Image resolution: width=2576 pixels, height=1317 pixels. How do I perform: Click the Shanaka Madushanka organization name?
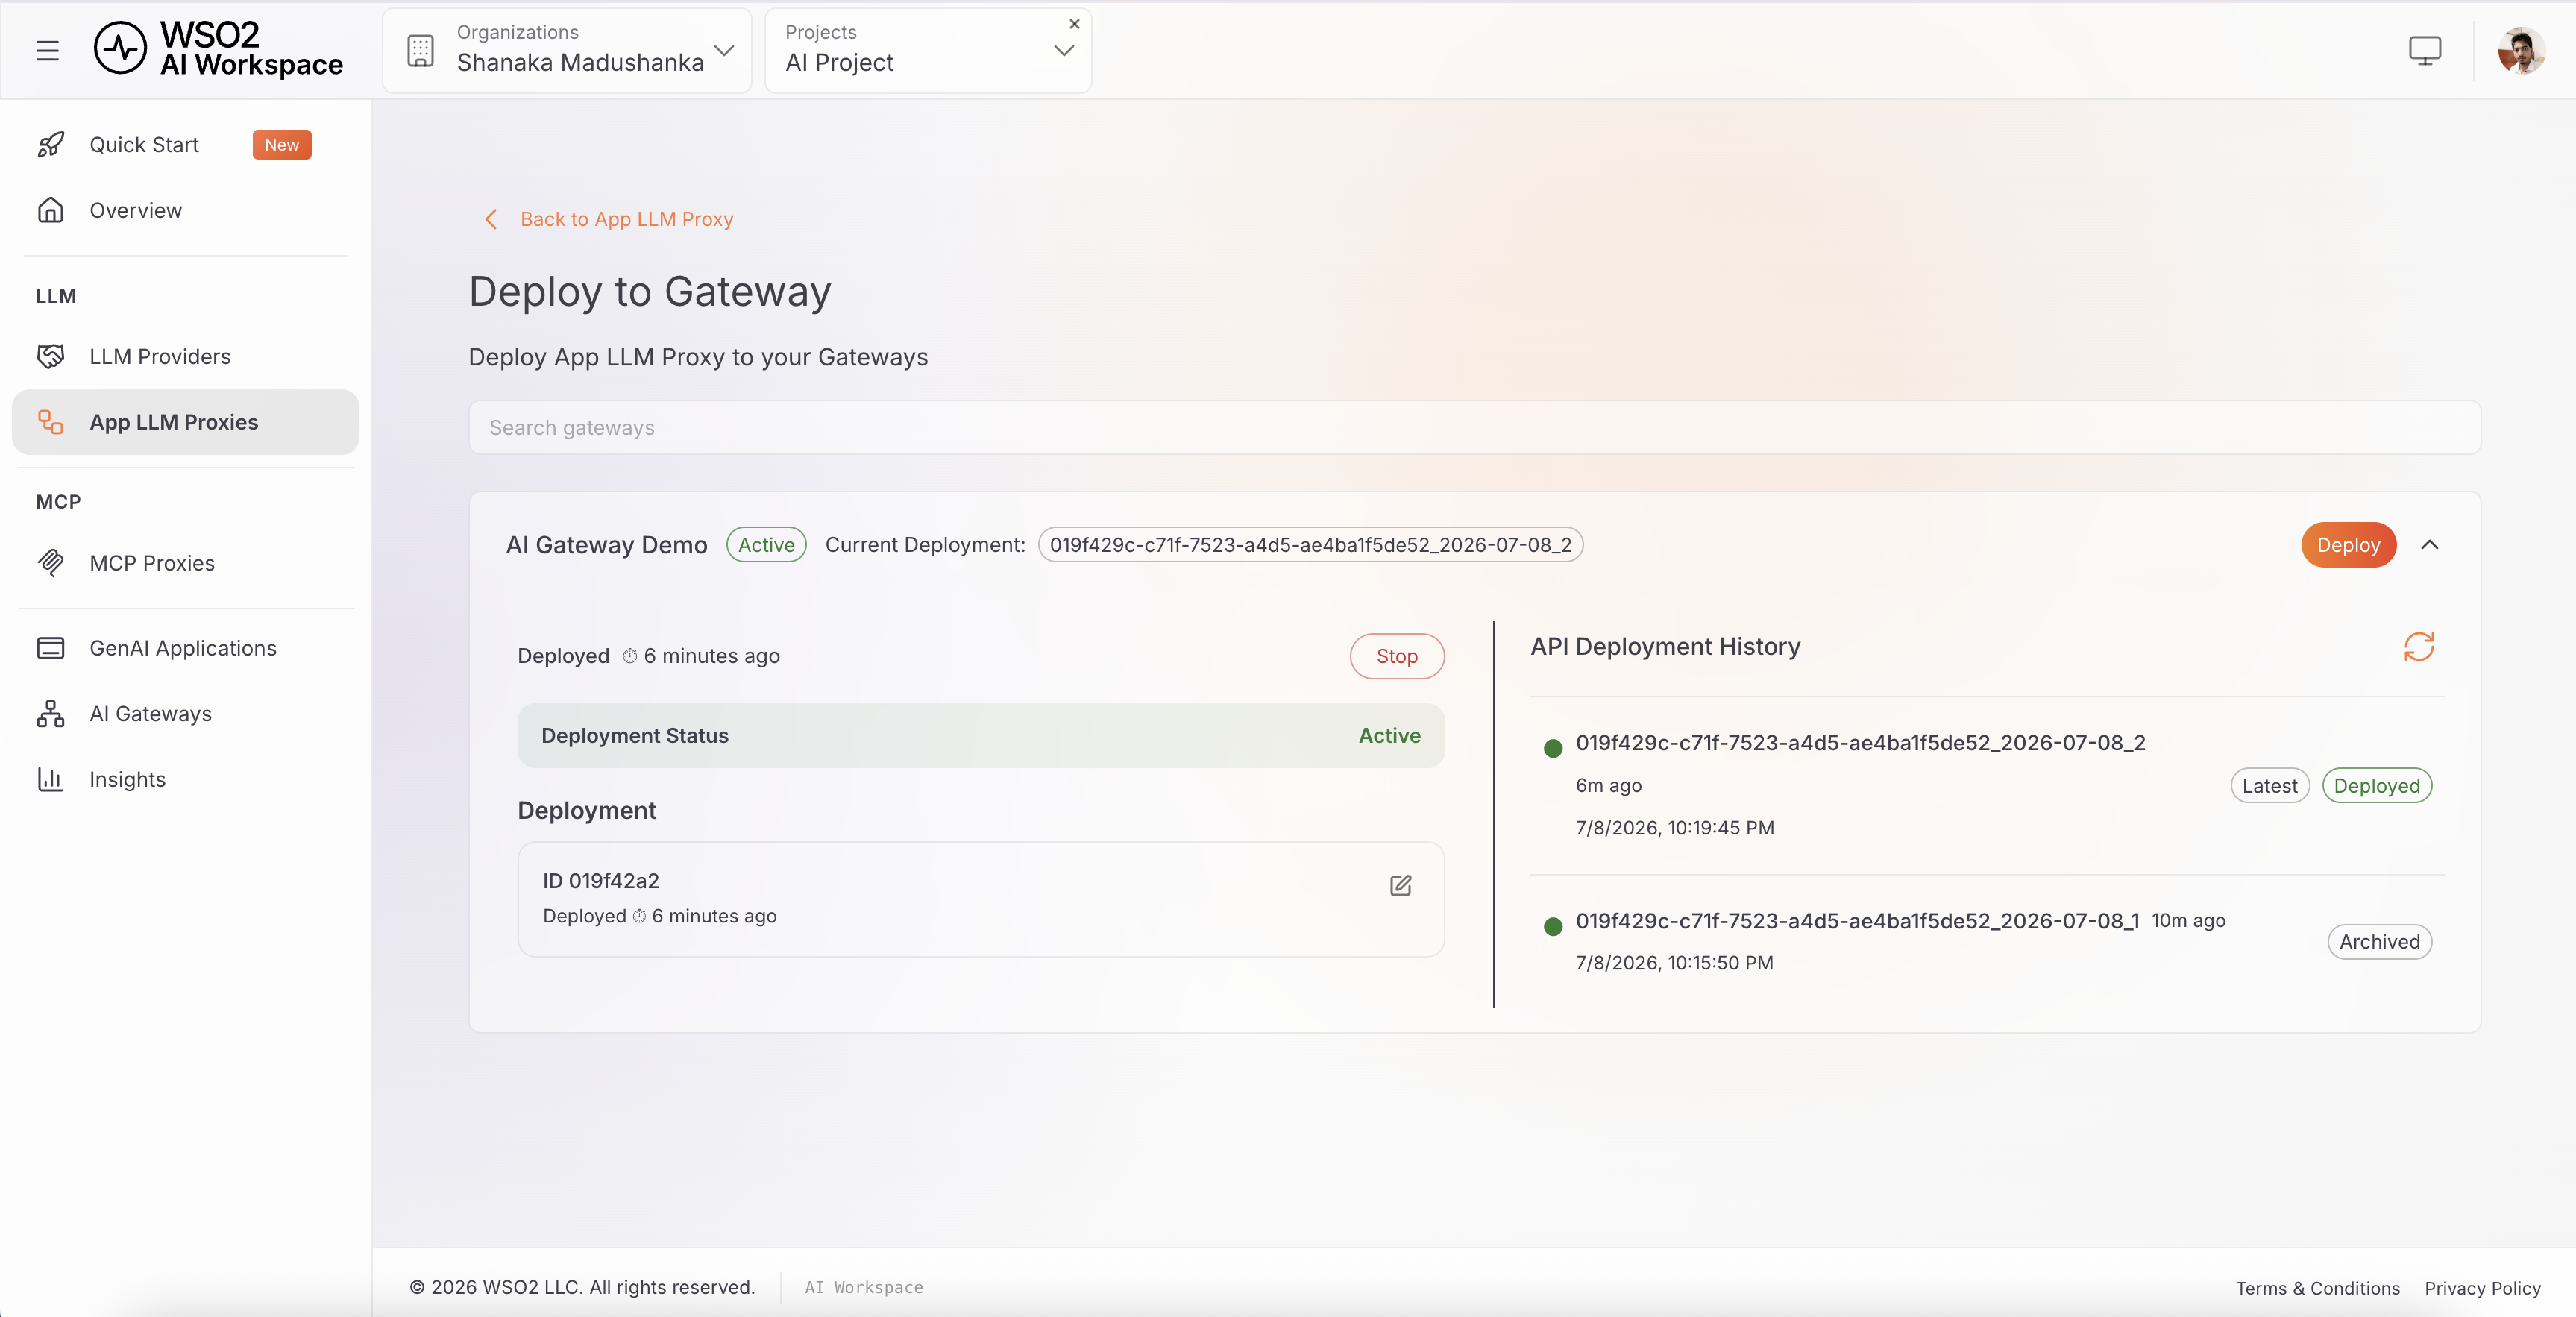[x=580, y=62]
